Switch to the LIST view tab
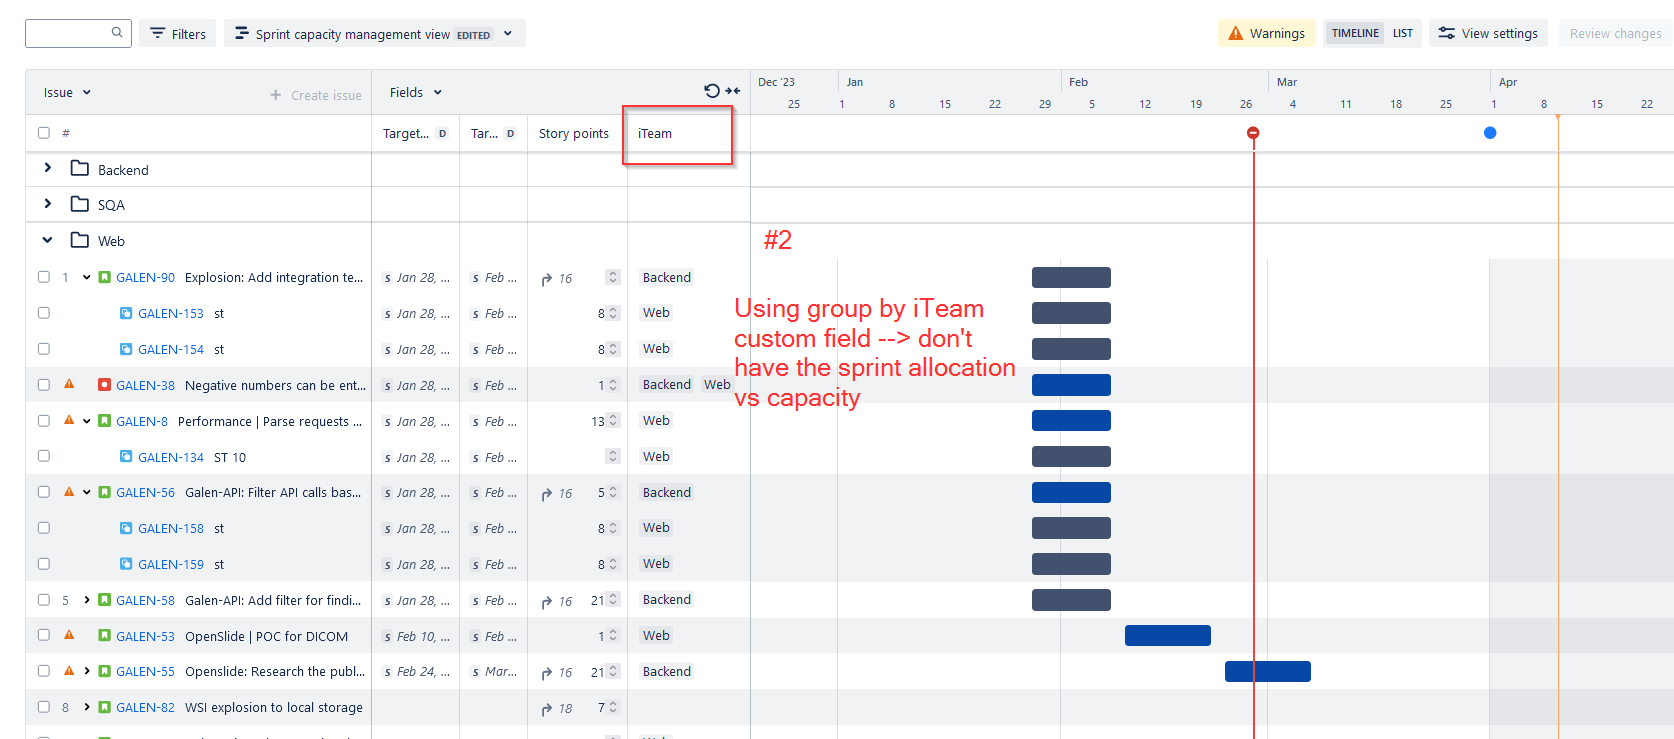 [1403, 33]
